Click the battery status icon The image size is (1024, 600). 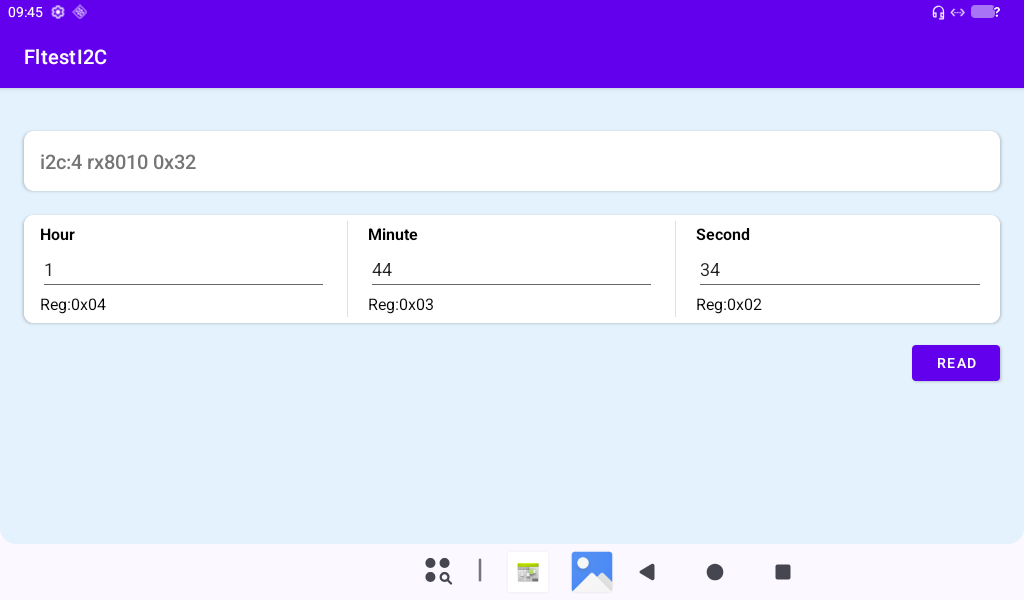pos(985,12)
